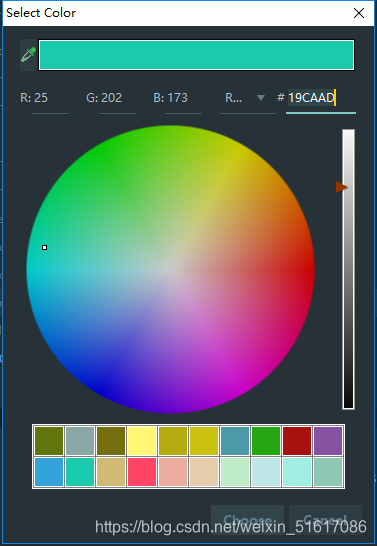Viewport: 377px width, 546px height.
Task: Pick the sky blue swatch in bottom row
Action: (49, 471)
